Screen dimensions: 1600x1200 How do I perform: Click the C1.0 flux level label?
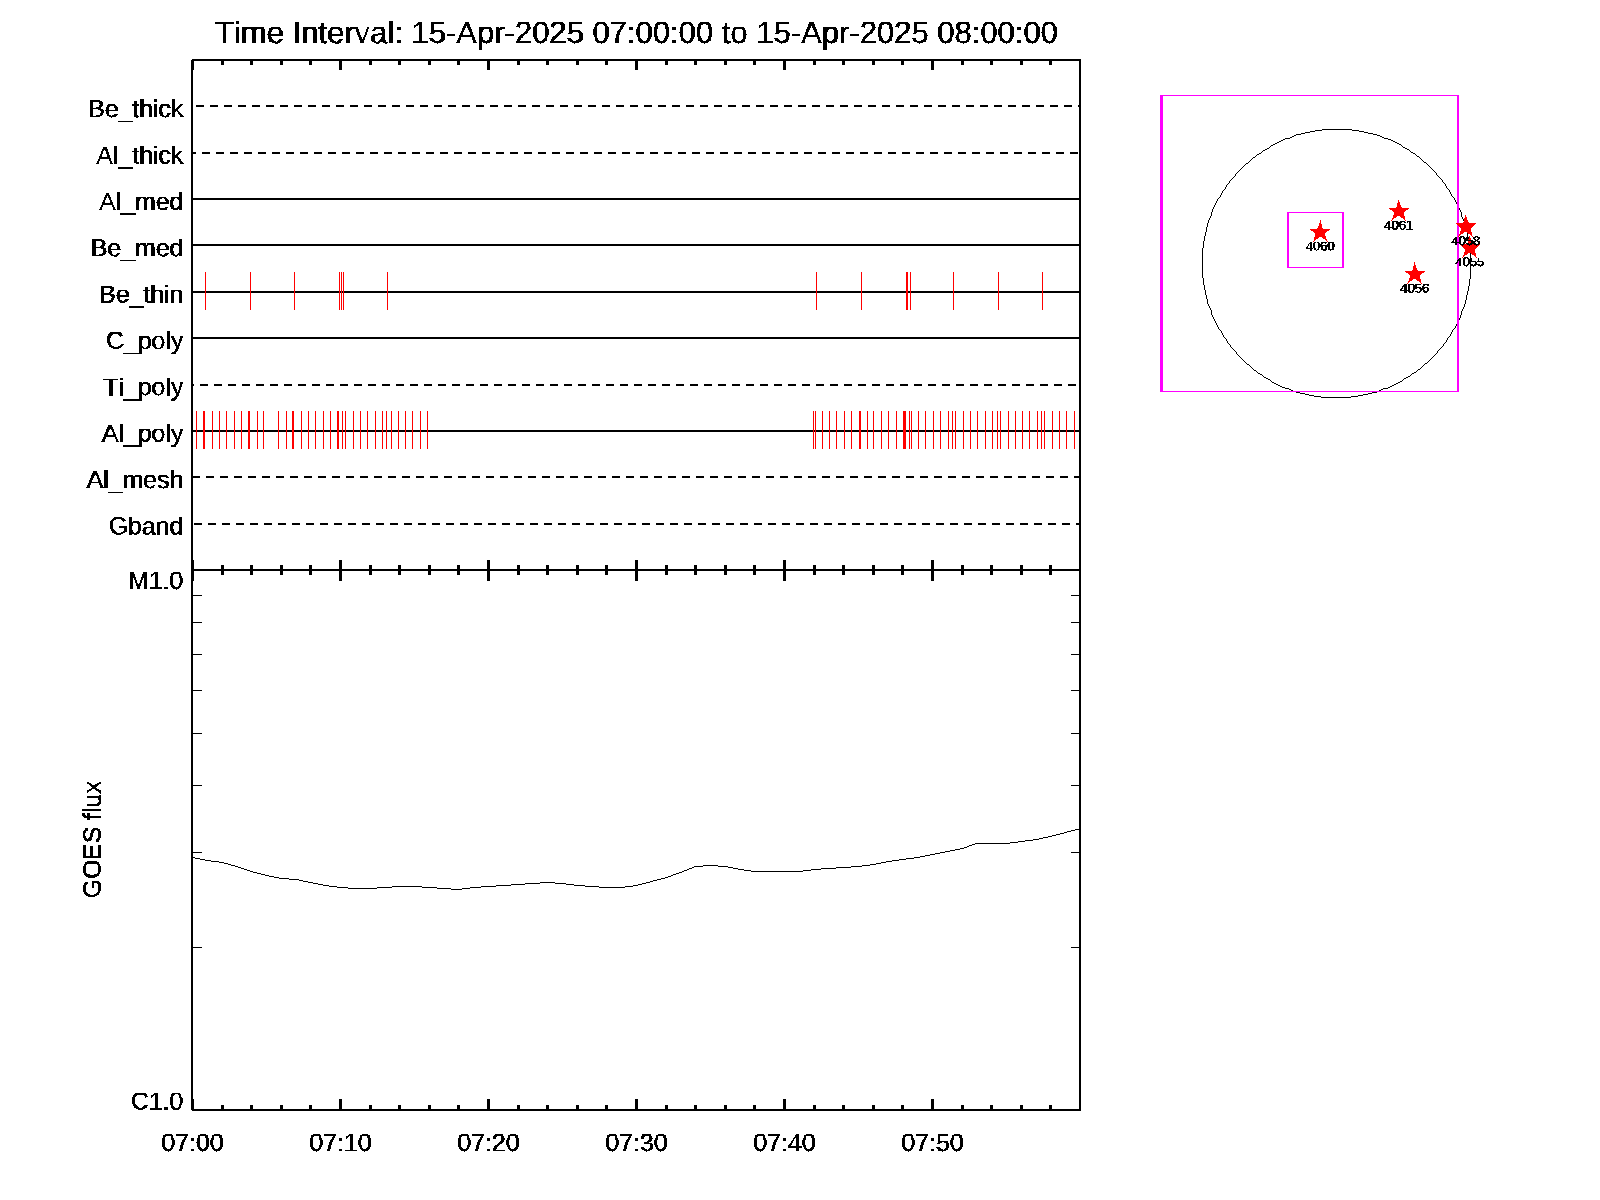[157, 1102]
